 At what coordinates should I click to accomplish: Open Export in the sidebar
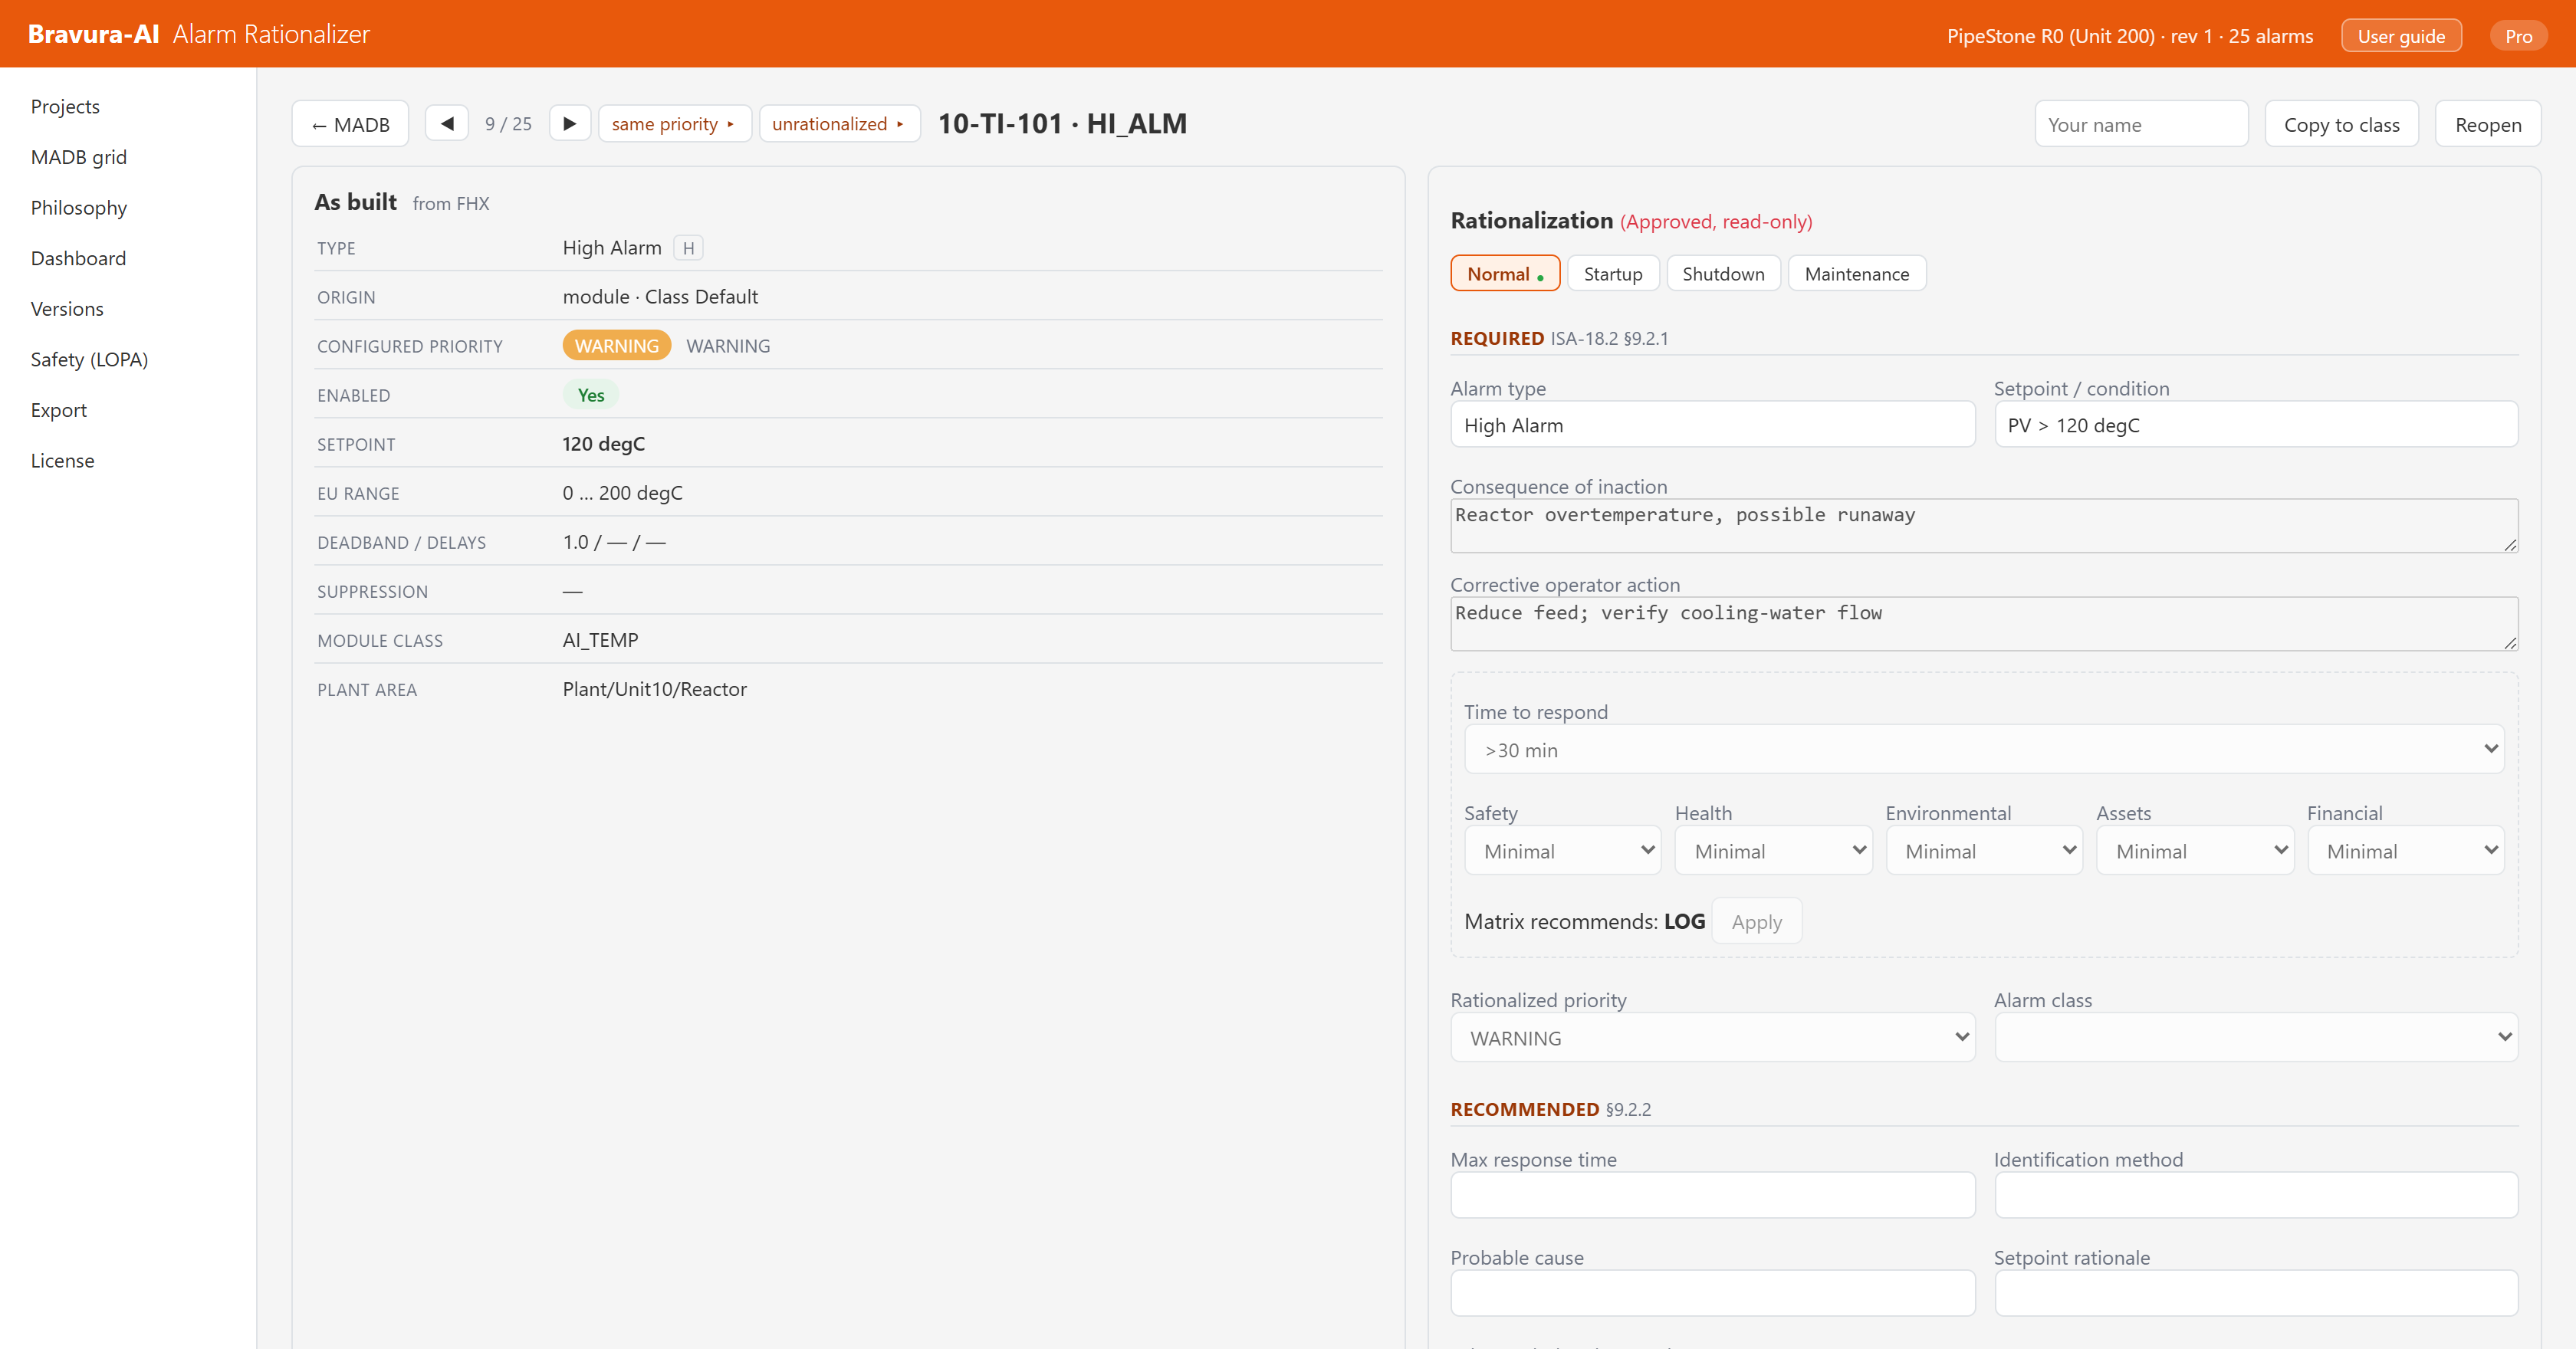58,410
